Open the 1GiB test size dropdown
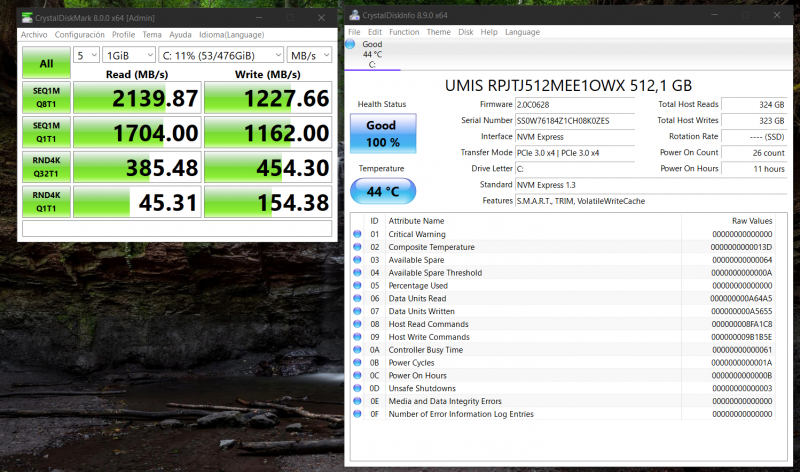This screenshot has height=472, width=800. tap(129, 55)
